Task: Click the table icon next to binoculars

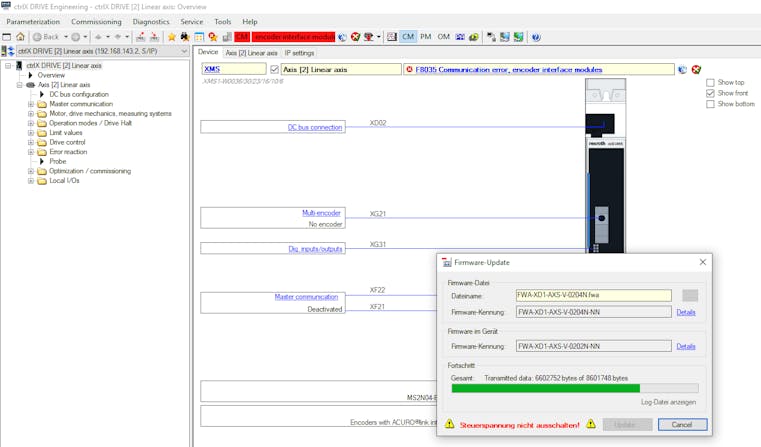Action: point(199,37)
